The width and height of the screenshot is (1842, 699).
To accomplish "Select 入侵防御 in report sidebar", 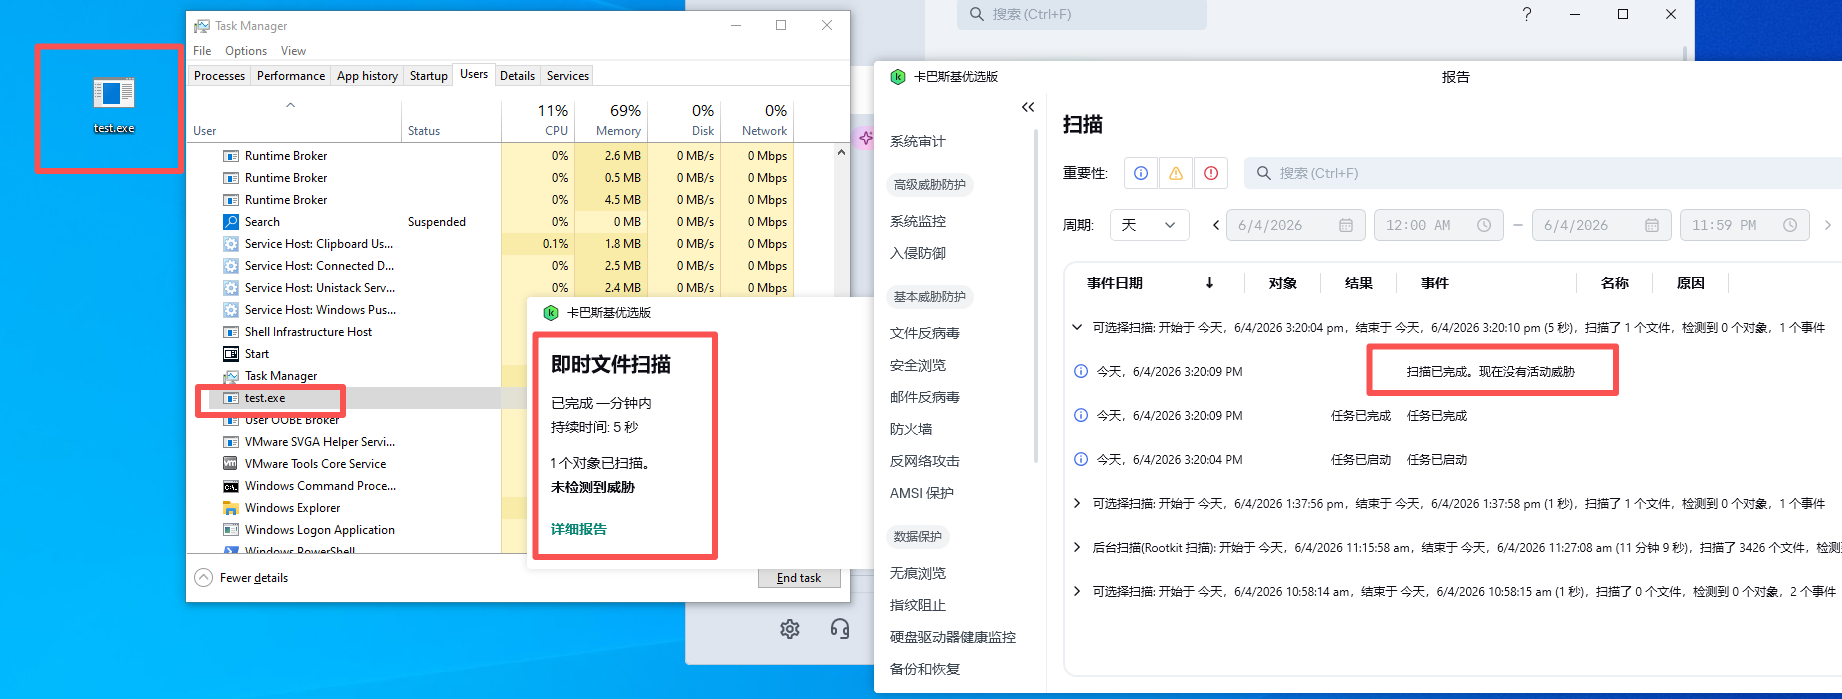I will tap(918, 253).
